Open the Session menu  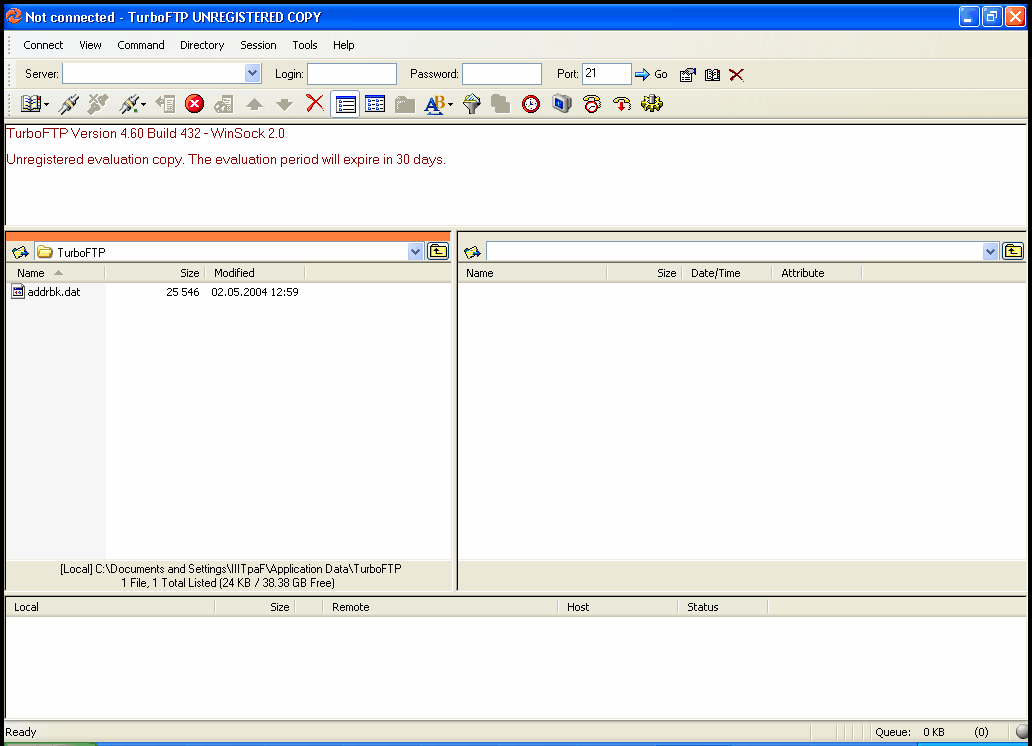258,45
